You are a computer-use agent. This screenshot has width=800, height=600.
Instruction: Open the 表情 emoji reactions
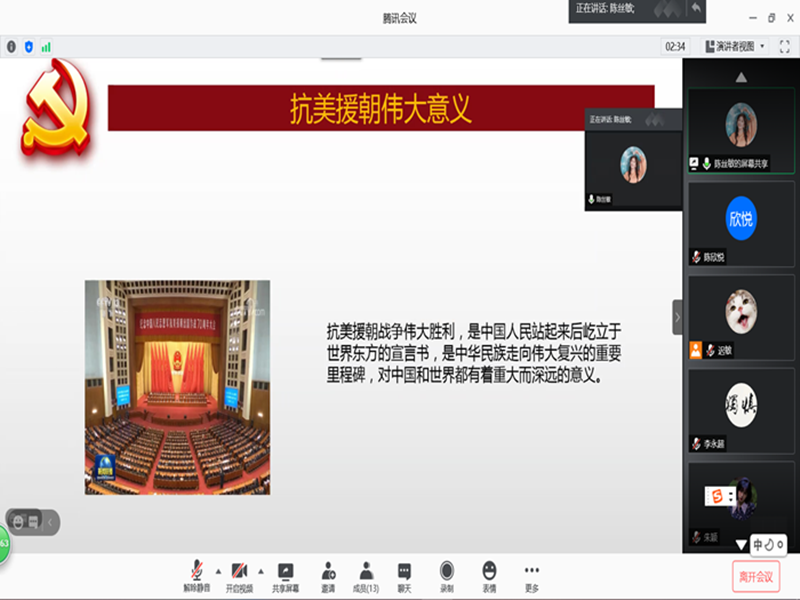point(489,573)
